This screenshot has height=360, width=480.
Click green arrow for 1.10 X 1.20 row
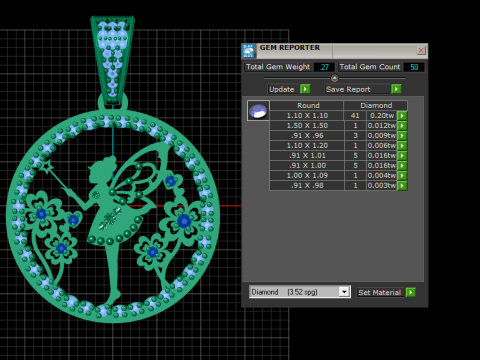tap(402, 146)
